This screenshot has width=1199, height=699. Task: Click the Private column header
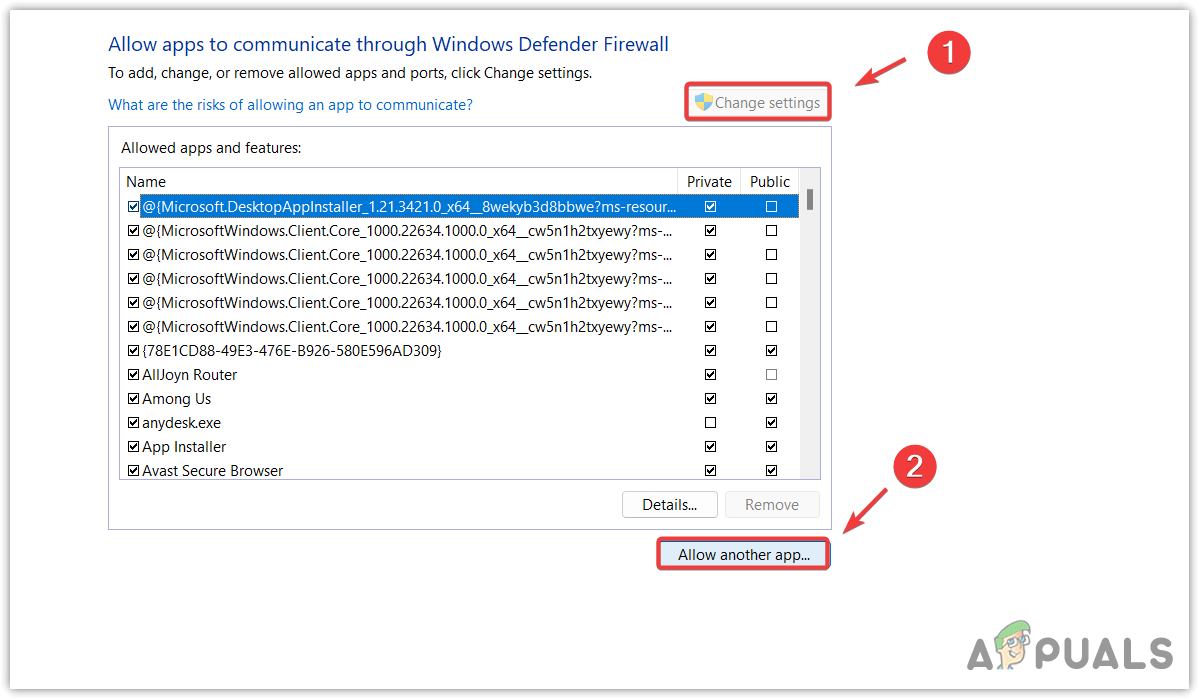point(709,181)
